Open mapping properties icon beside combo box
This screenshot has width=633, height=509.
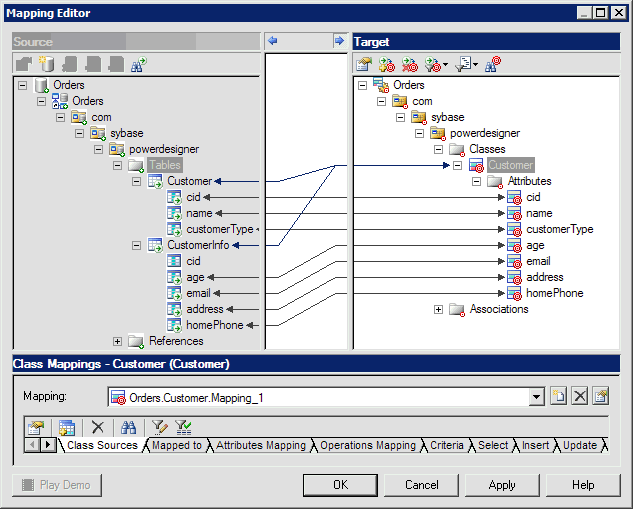(601, 396)
